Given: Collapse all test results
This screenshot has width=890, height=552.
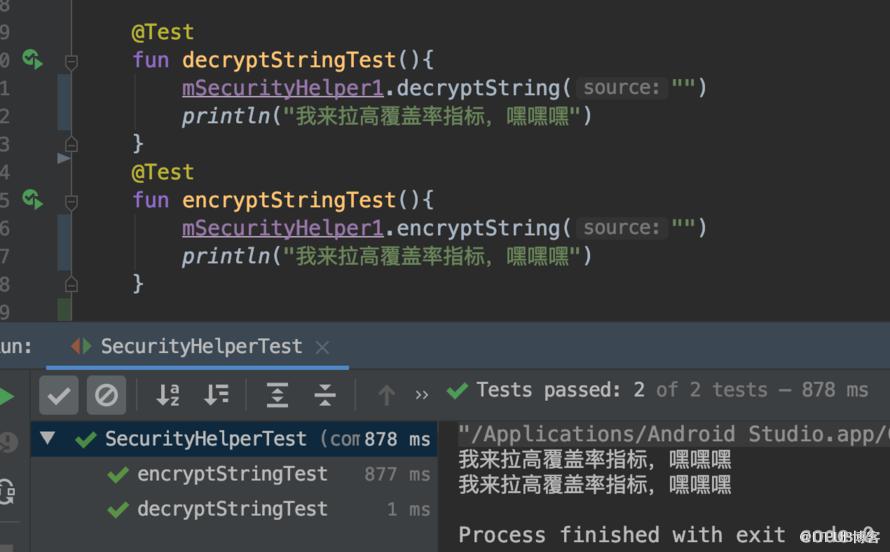Looking at the screenshot, I should pyautogui.click(x=325, y=395).
